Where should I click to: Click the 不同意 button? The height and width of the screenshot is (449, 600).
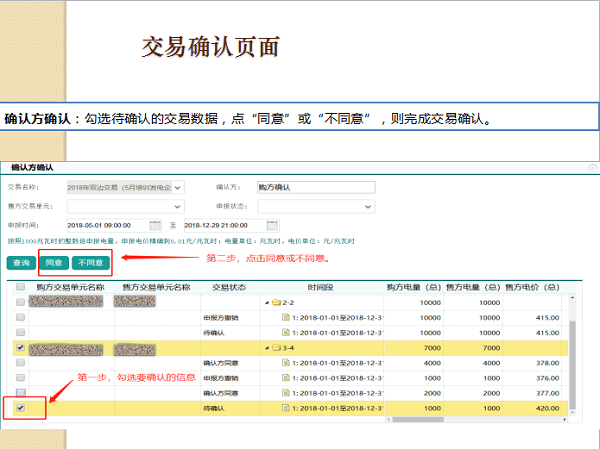tap(91, 263)
